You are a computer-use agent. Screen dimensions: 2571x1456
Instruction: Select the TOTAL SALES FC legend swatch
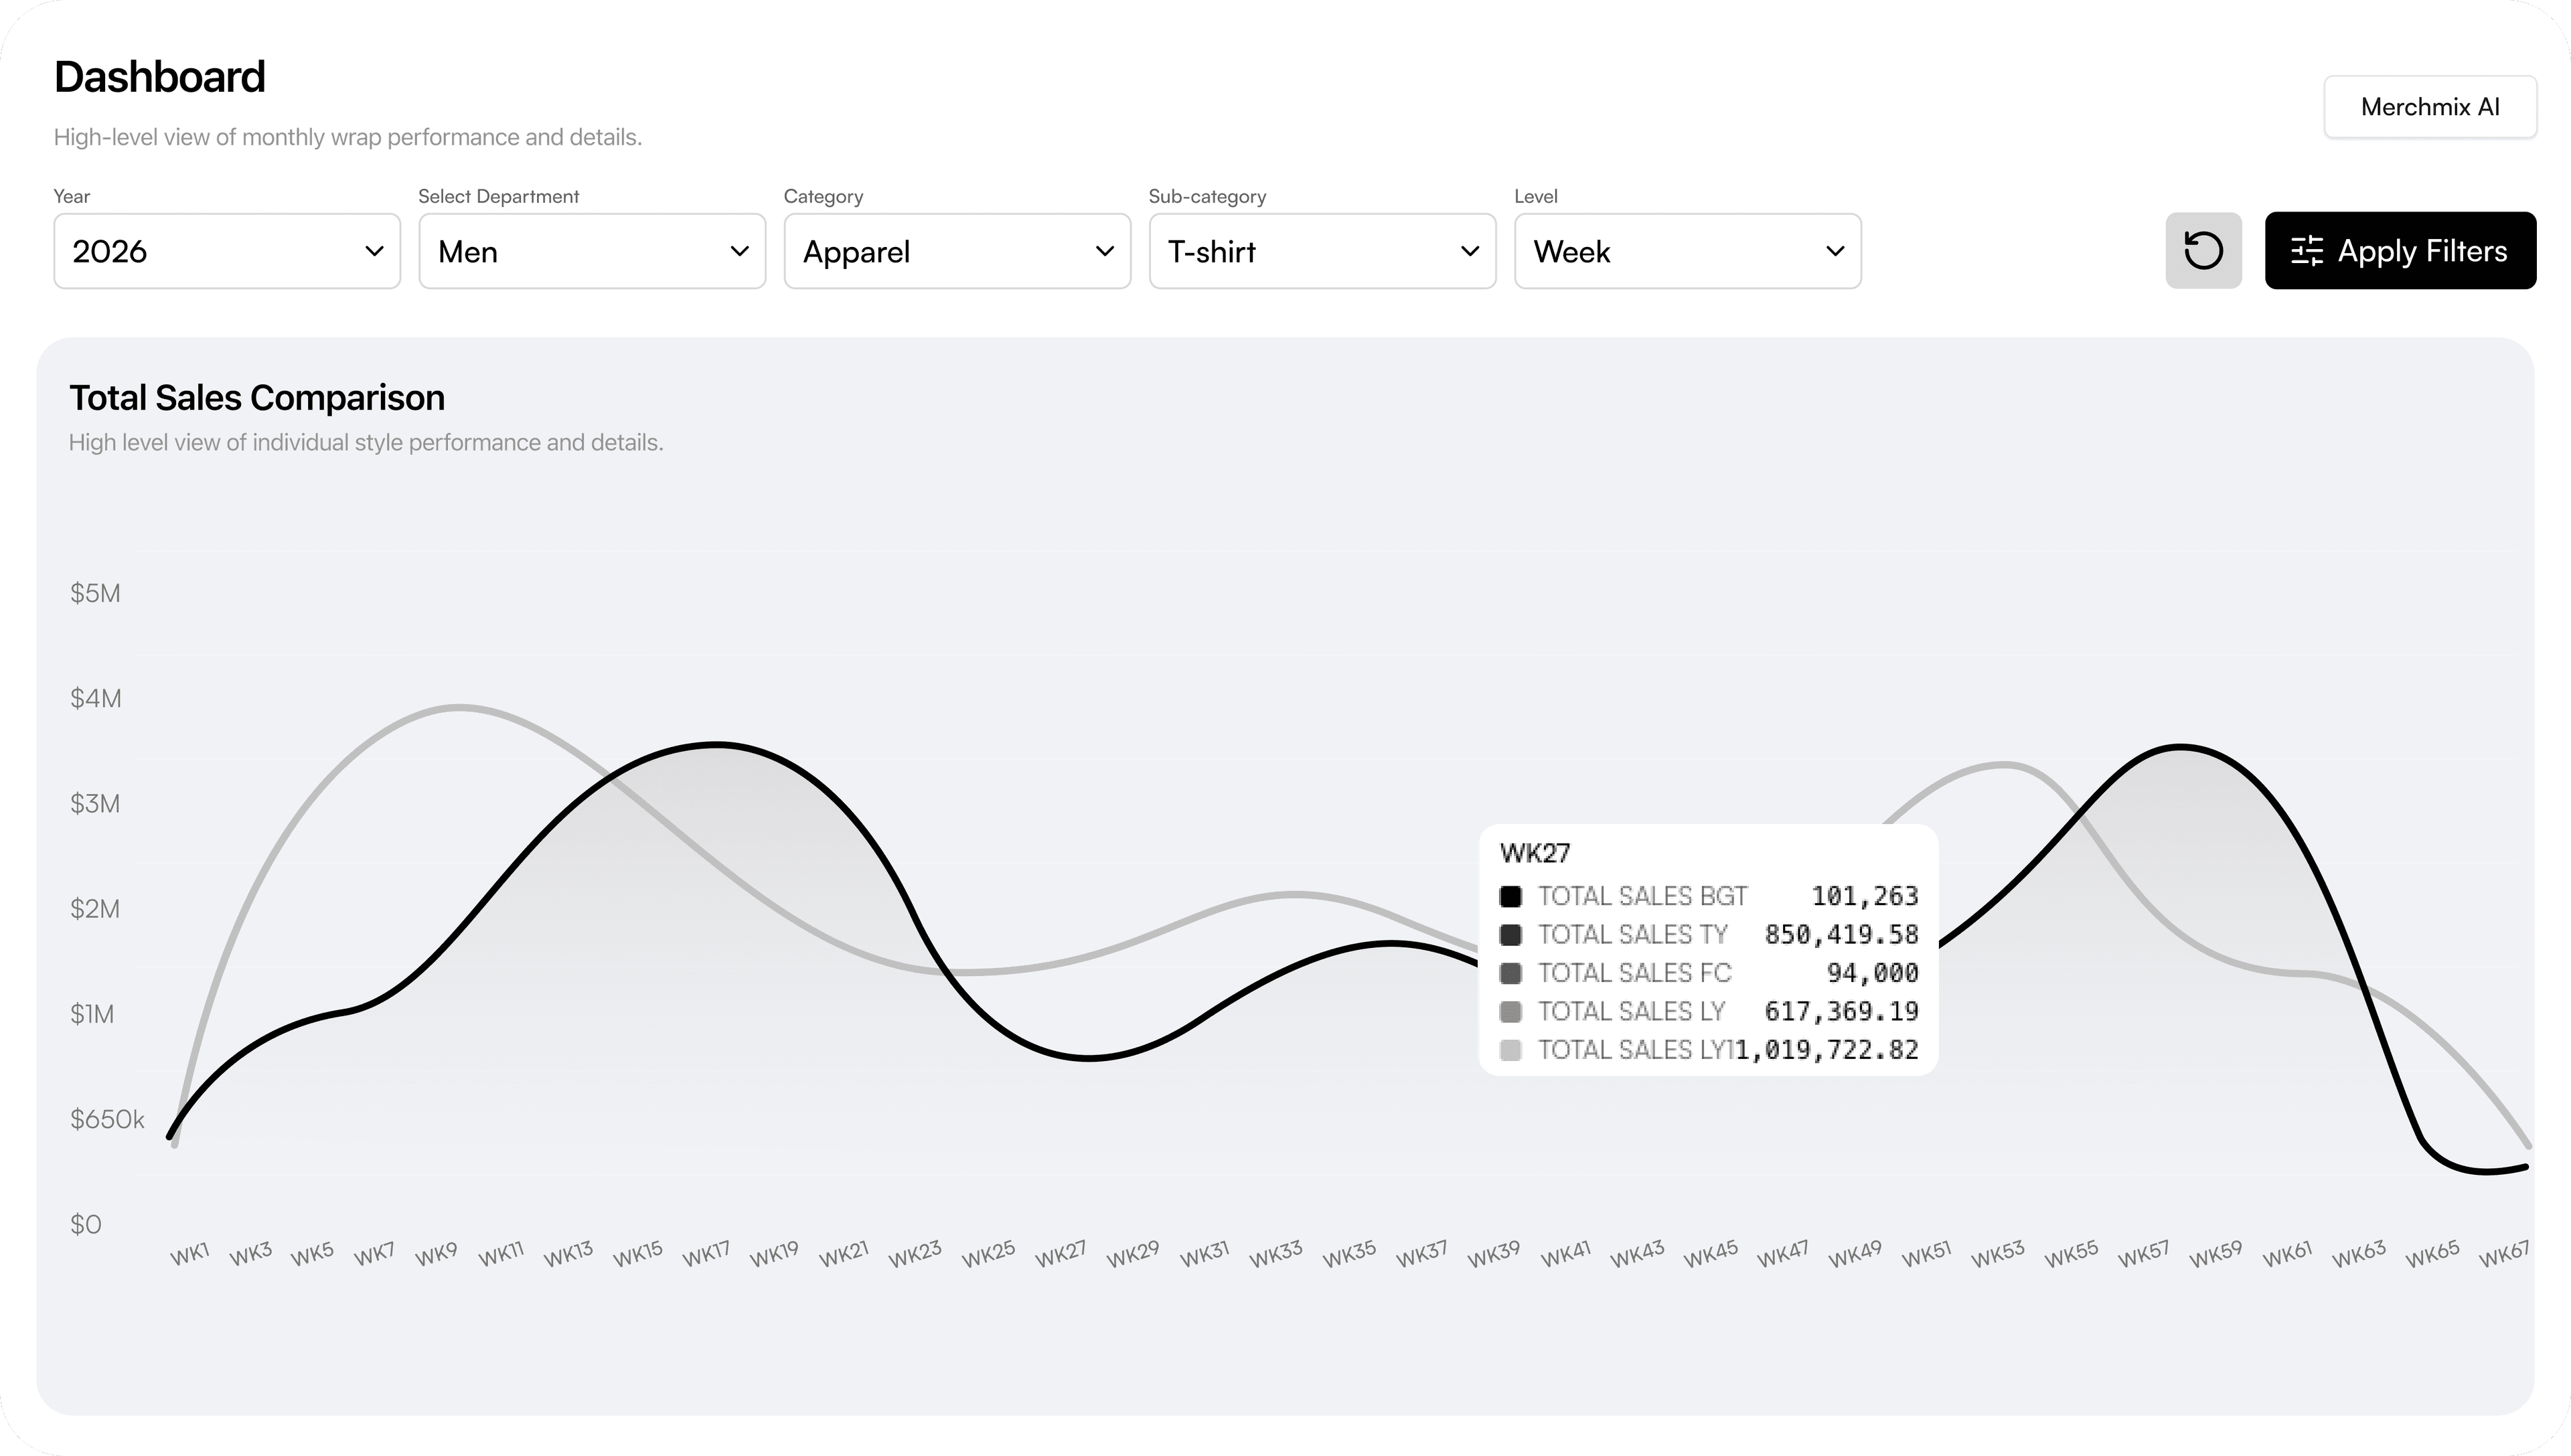[x=1510, y=973]
